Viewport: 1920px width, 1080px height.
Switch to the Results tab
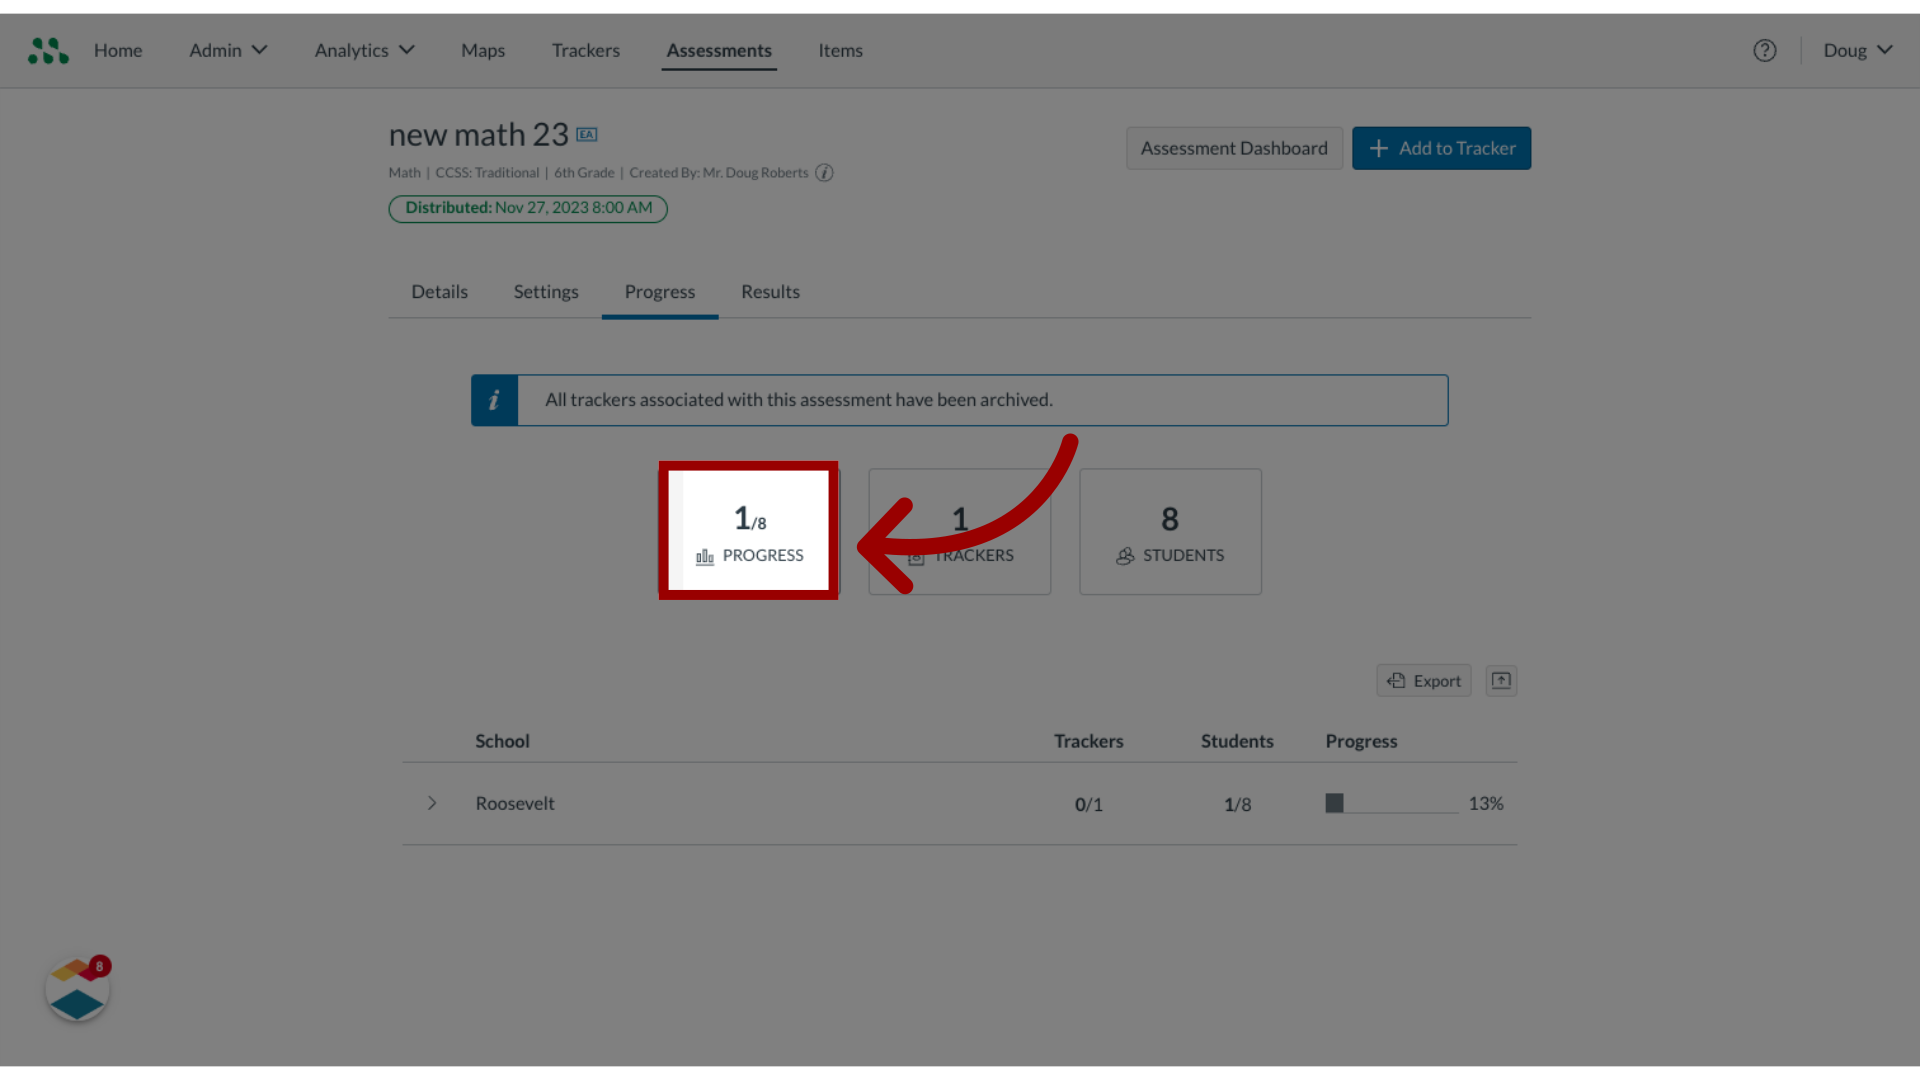(769, 291)
